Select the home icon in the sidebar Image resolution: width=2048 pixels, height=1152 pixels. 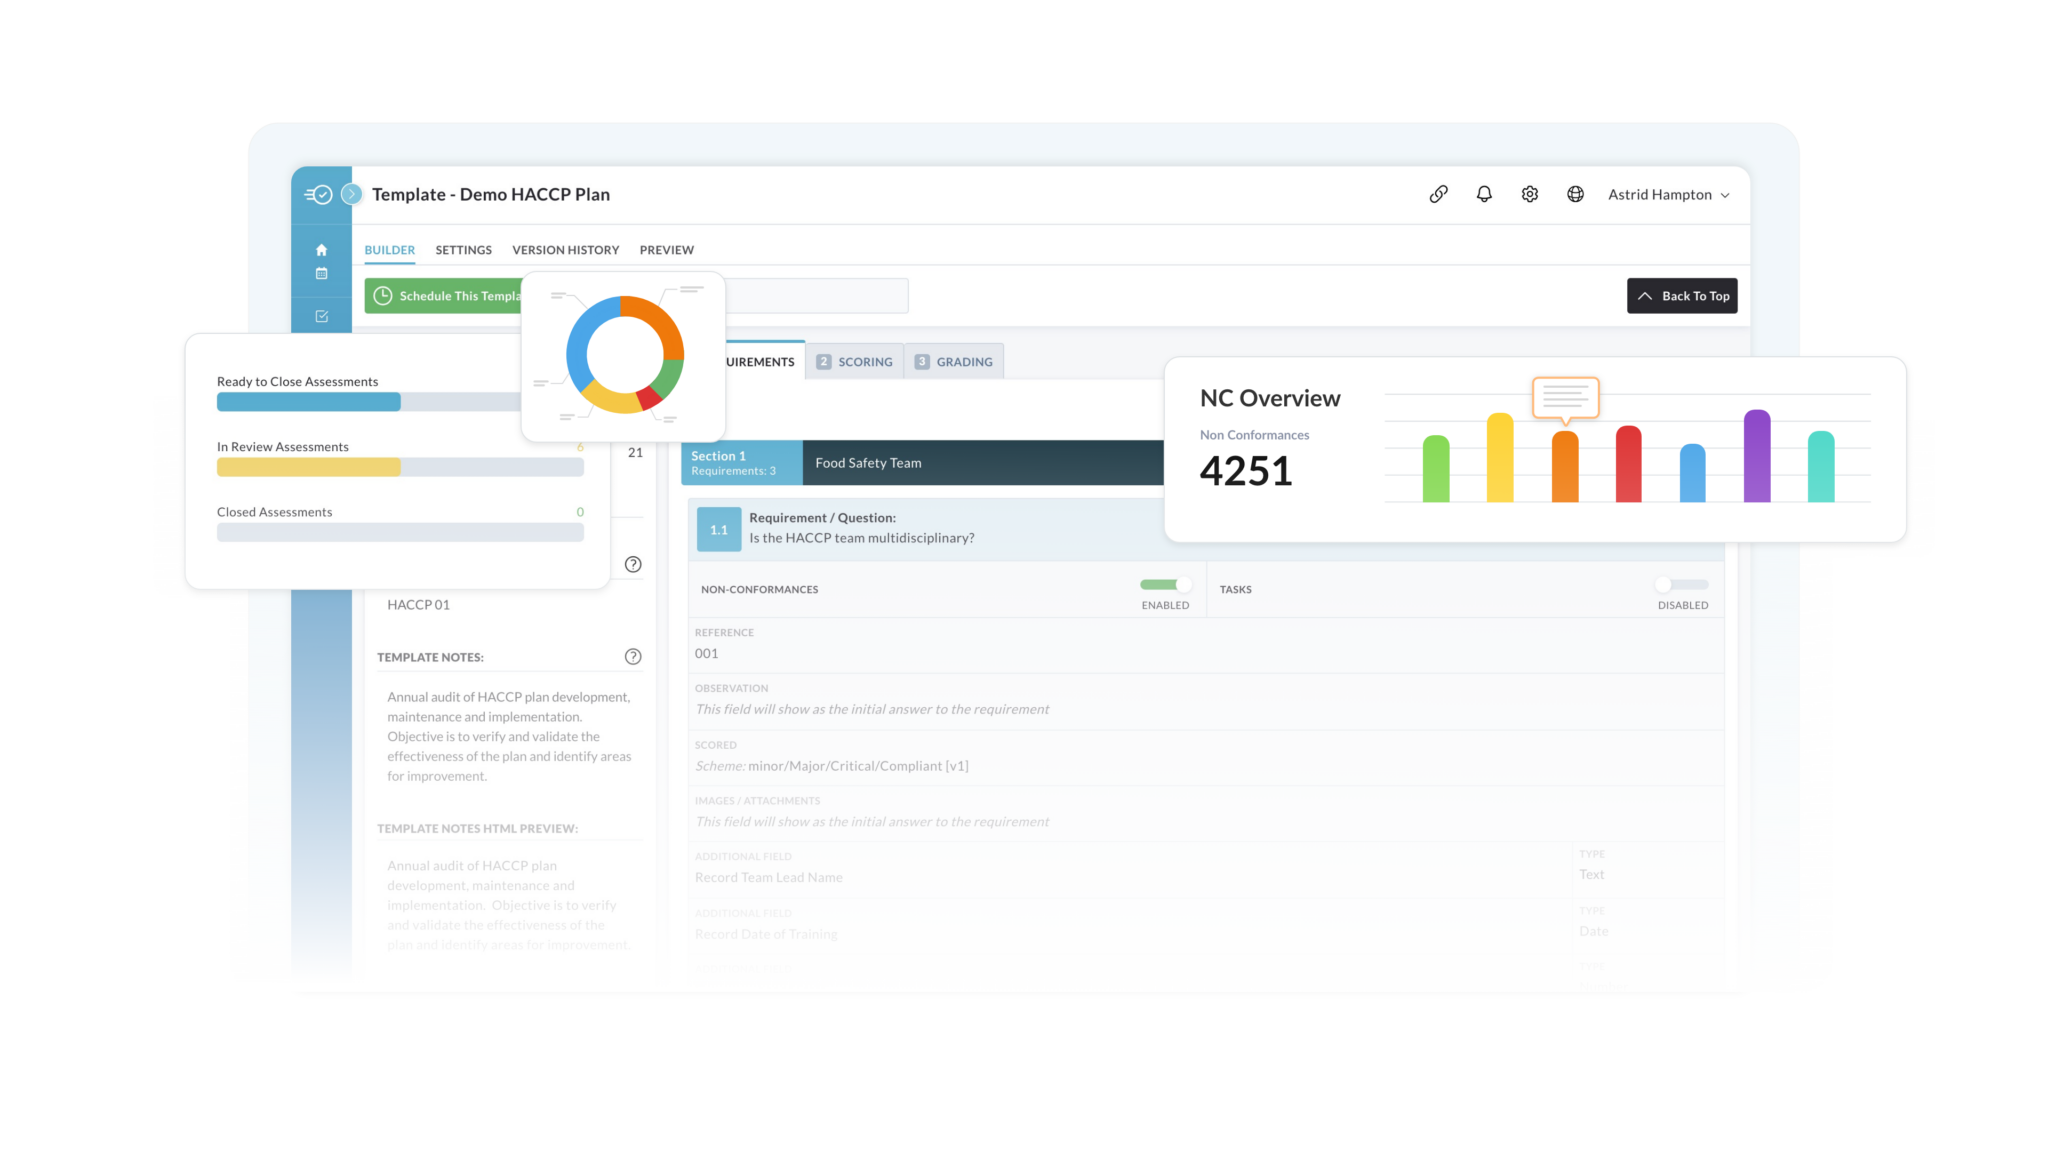(x=322, y=249)
